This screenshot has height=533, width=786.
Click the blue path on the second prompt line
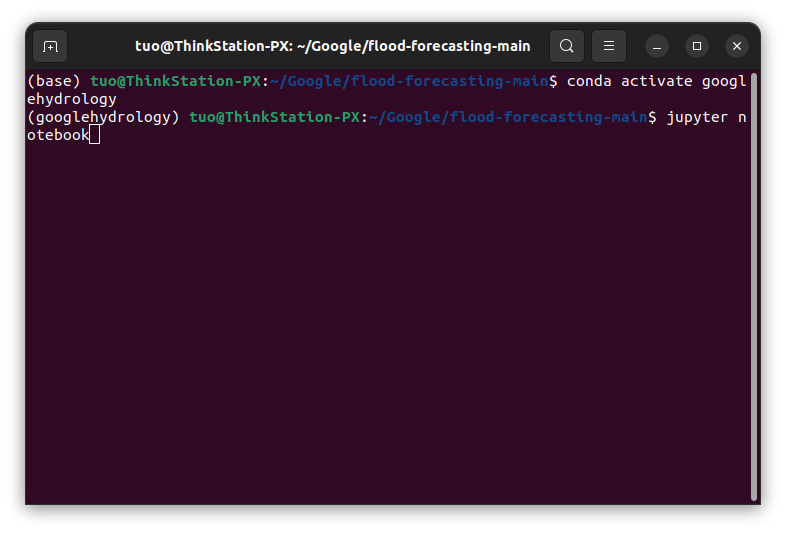pos(508,117)
